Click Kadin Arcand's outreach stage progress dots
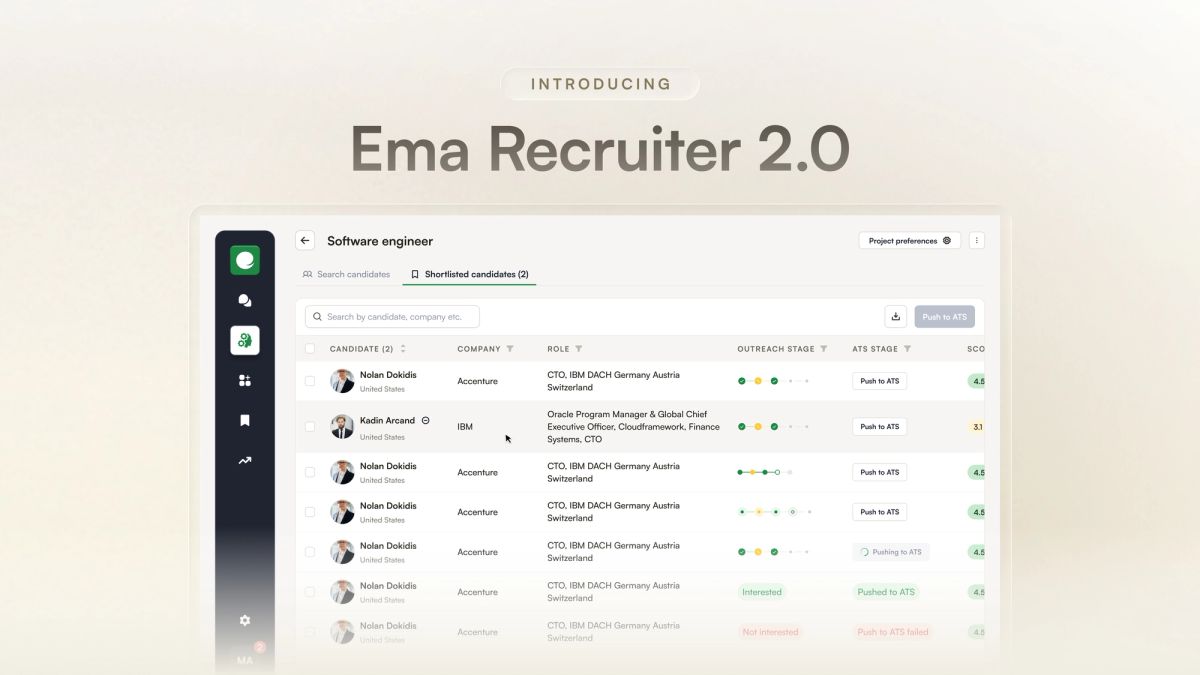Image resolution: width=1200 pixels, height=675 pixels. click(773, 427)
